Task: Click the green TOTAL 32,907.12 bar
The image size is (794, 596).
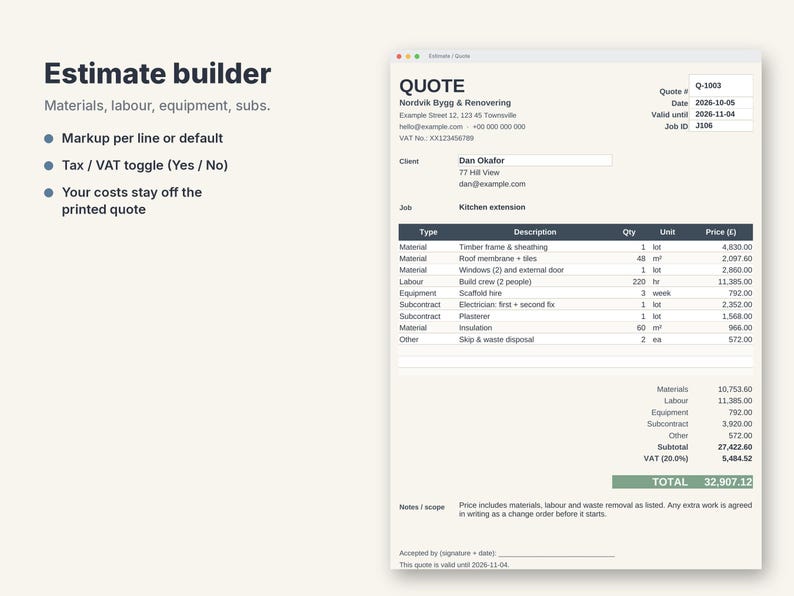Action: click(x=682, y=482)
